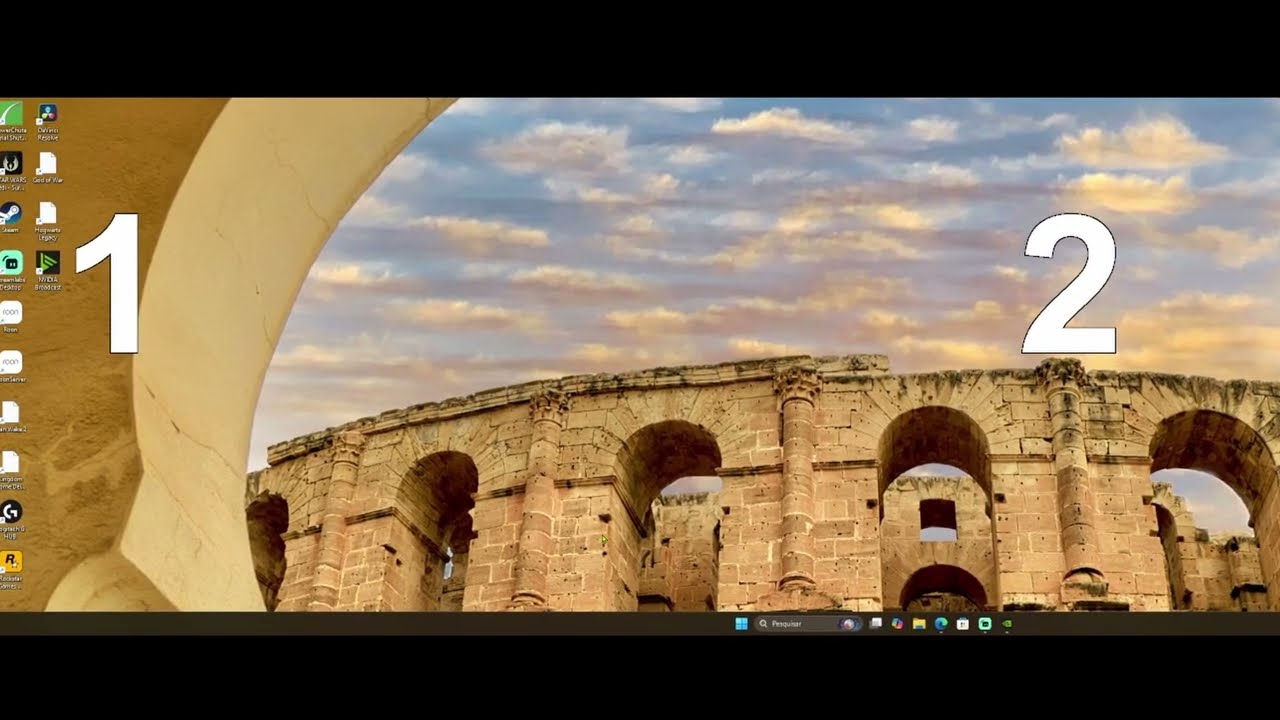Viewport: 1280px width, 720px height.
Task: Select the Hogwarts Legacy shortcut
Action: pyautogui.click(x=47, y=219)
